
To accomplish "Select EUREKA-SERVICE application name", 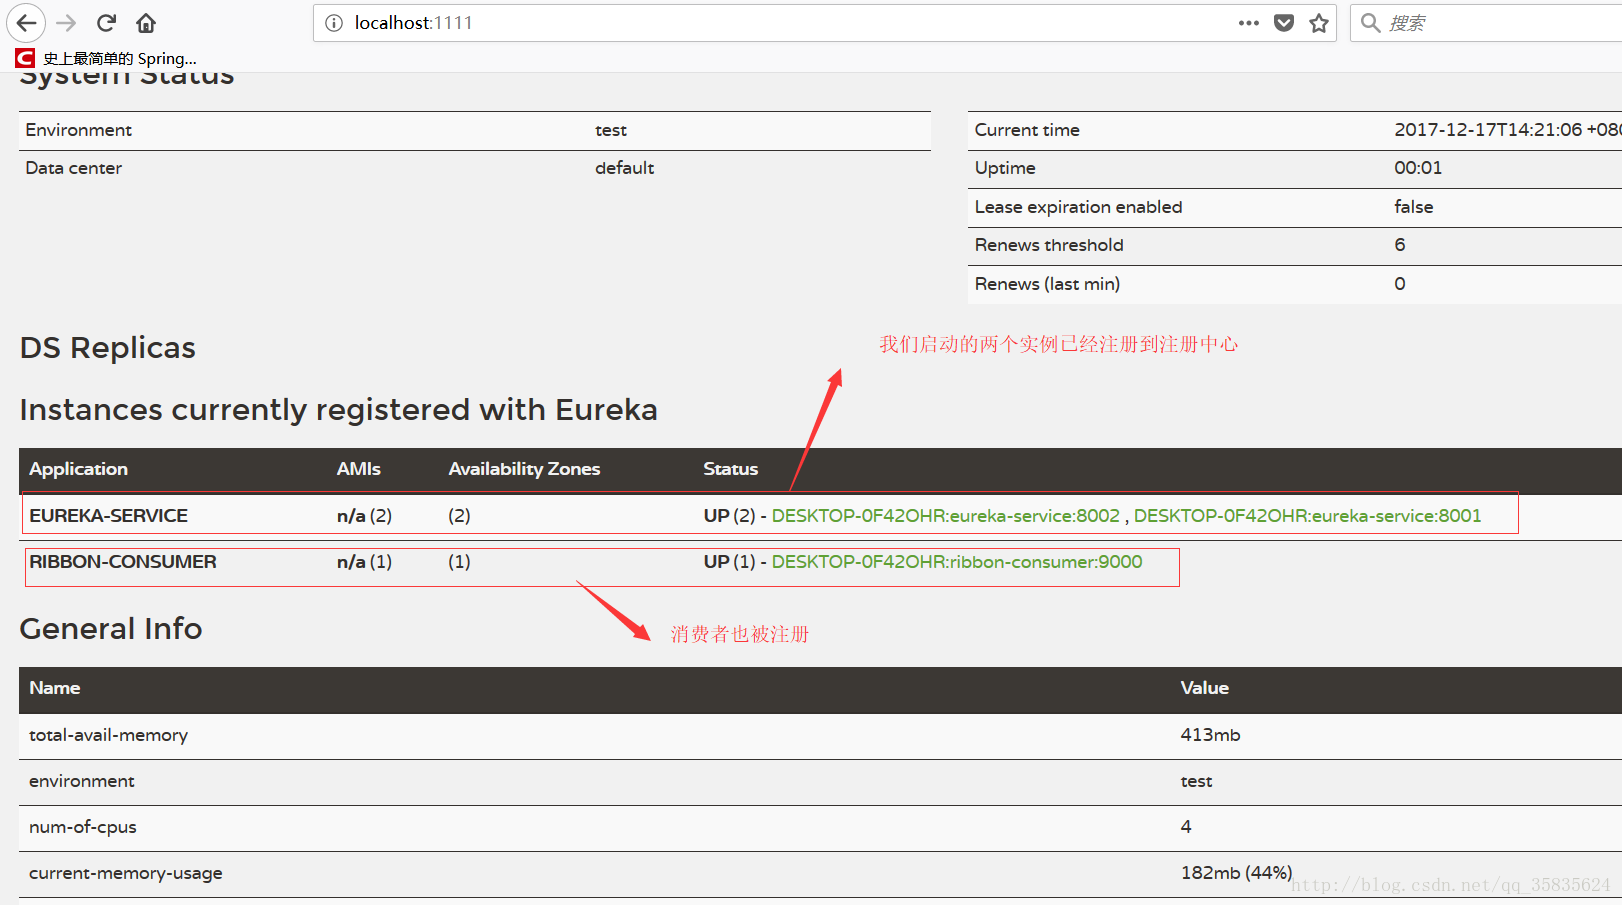I will click(108, 516).
